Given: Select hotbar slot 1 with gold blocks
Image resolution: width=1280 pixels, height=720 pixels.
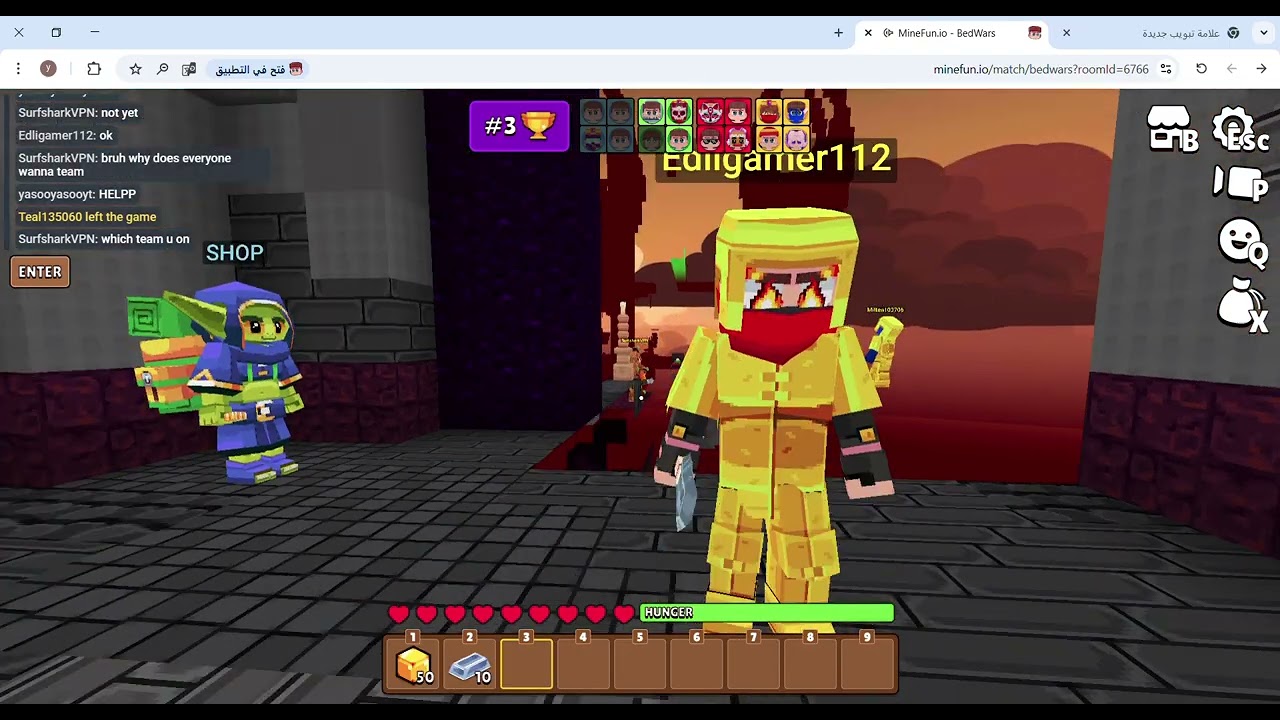Looking at the screenshot, I should pyautogui.click(x=413, y=663).
